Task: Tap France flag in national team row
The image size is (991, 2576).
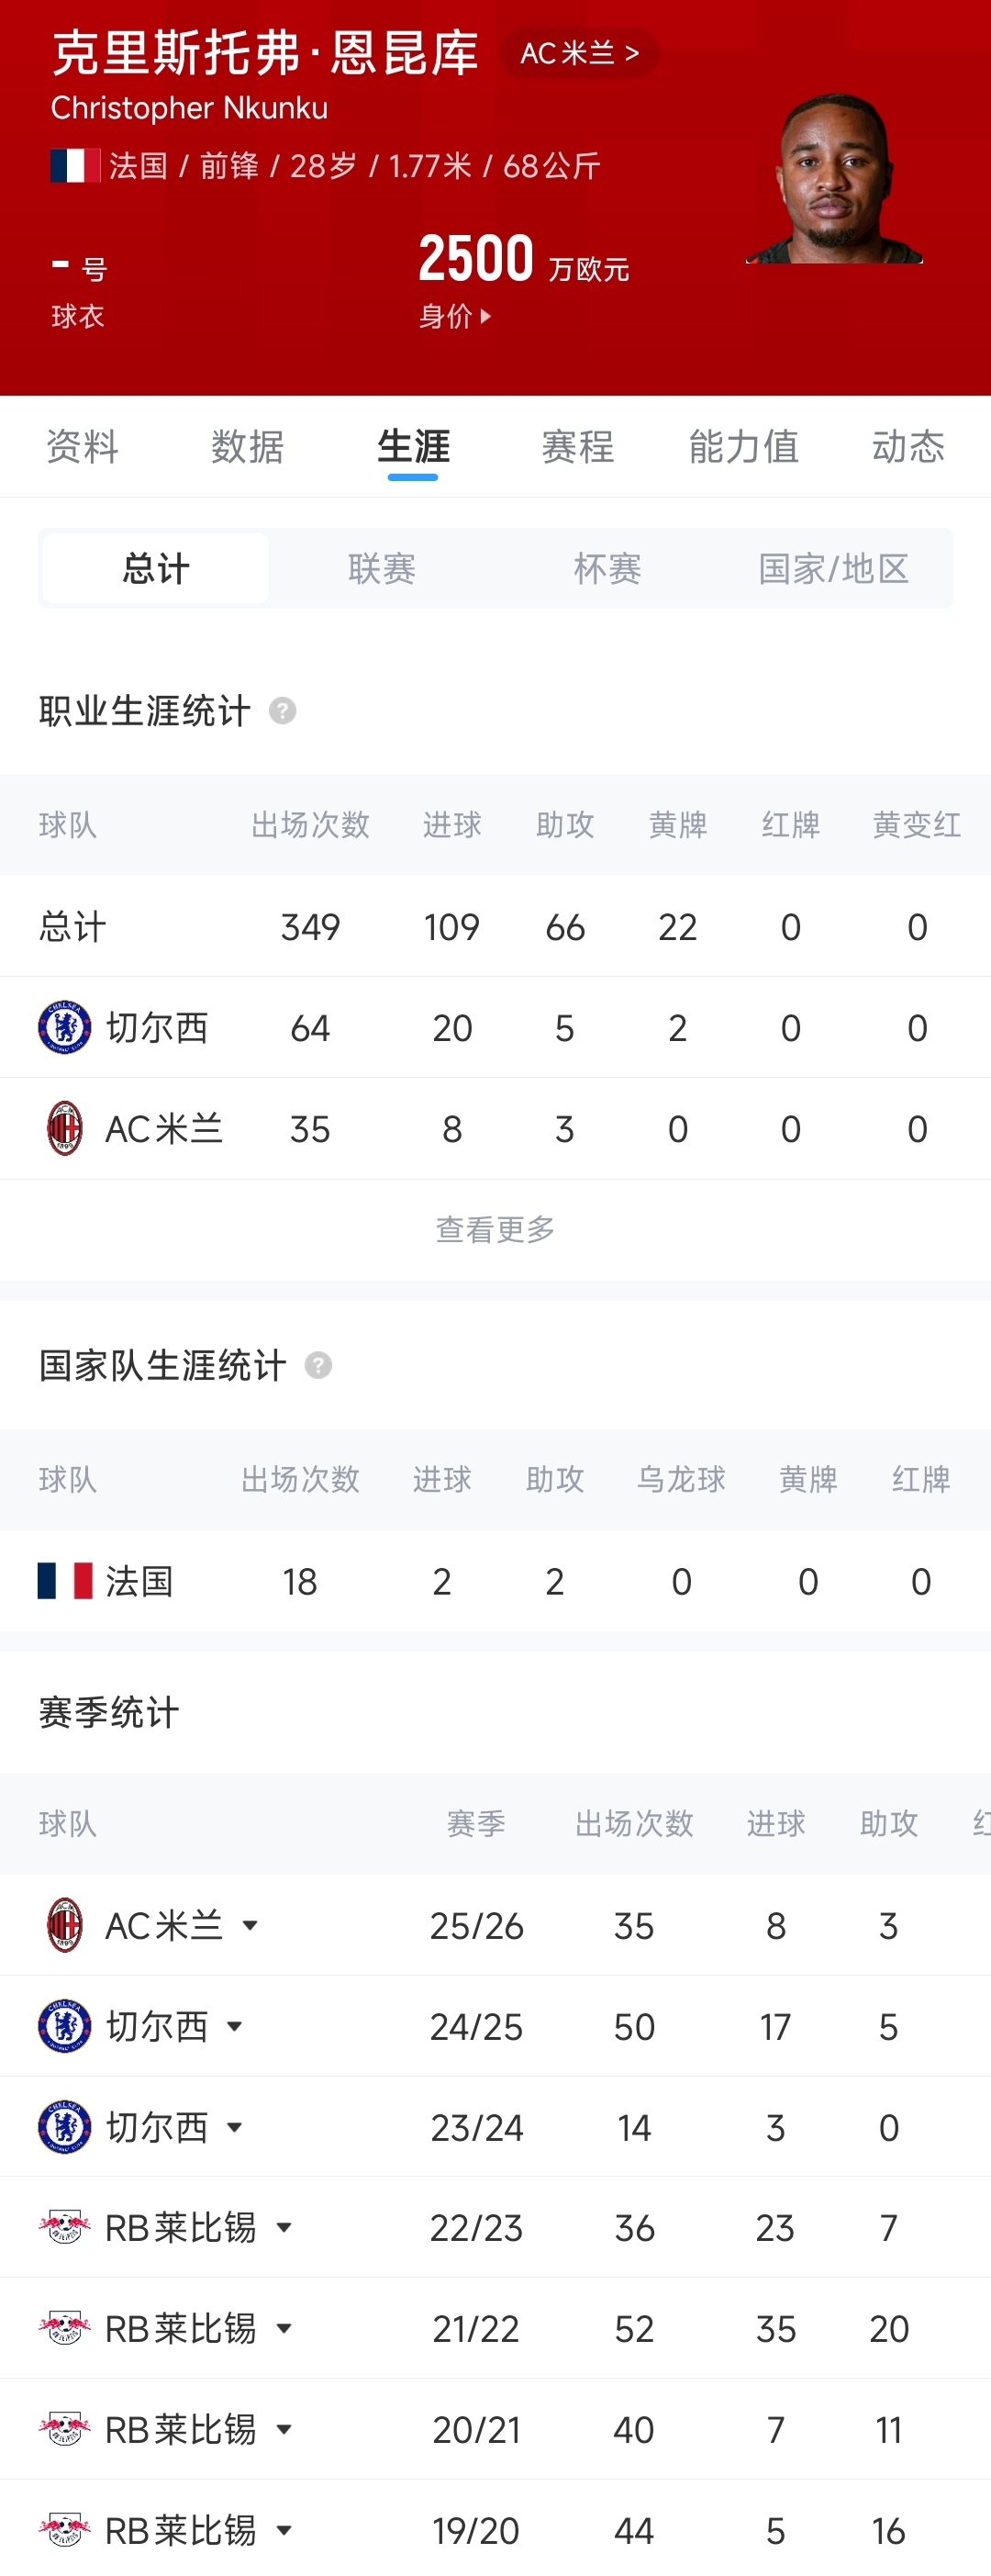Action: pos(65,1581)
